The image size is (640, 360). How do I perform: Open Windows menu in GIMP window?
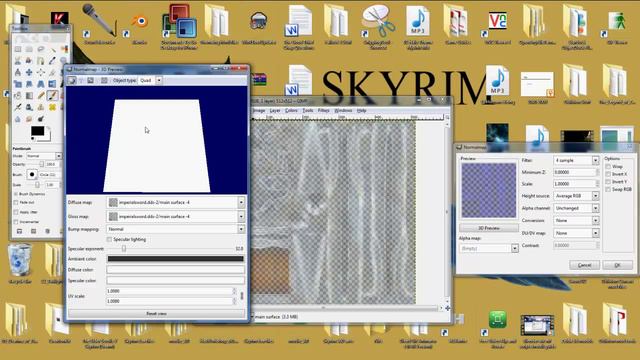pos(343,111)
